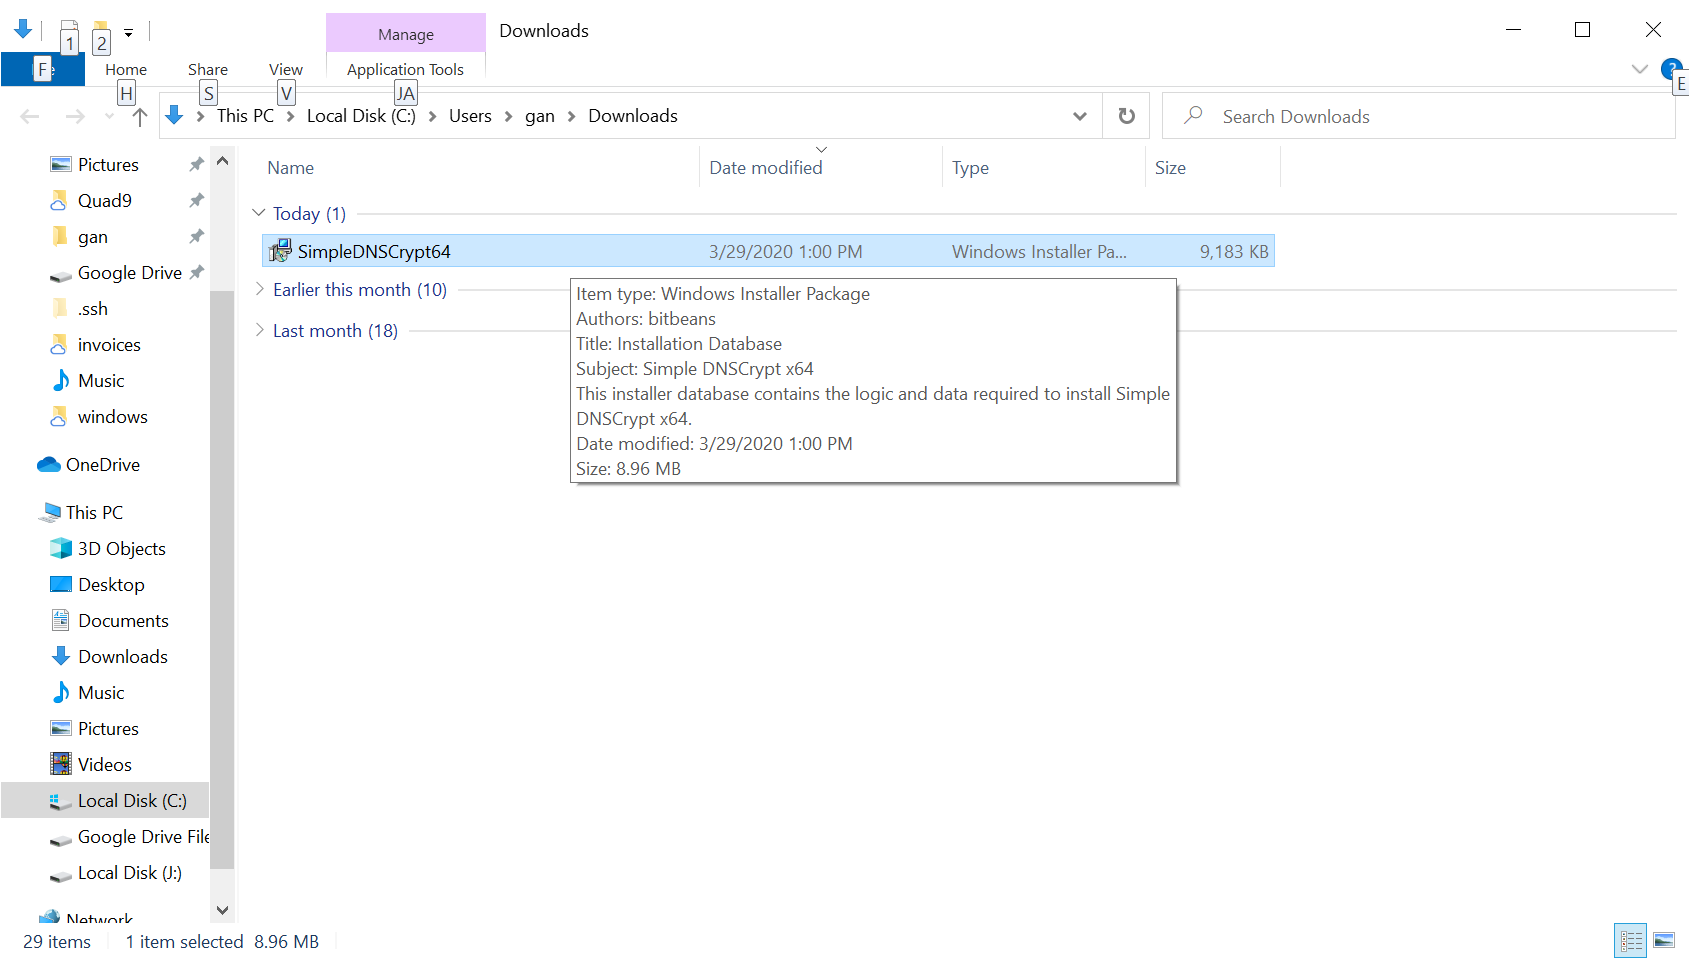The height and width of the screenshot is (966, 1689).
Task: Switch to details view in status bar
Action: [1631, 941]
